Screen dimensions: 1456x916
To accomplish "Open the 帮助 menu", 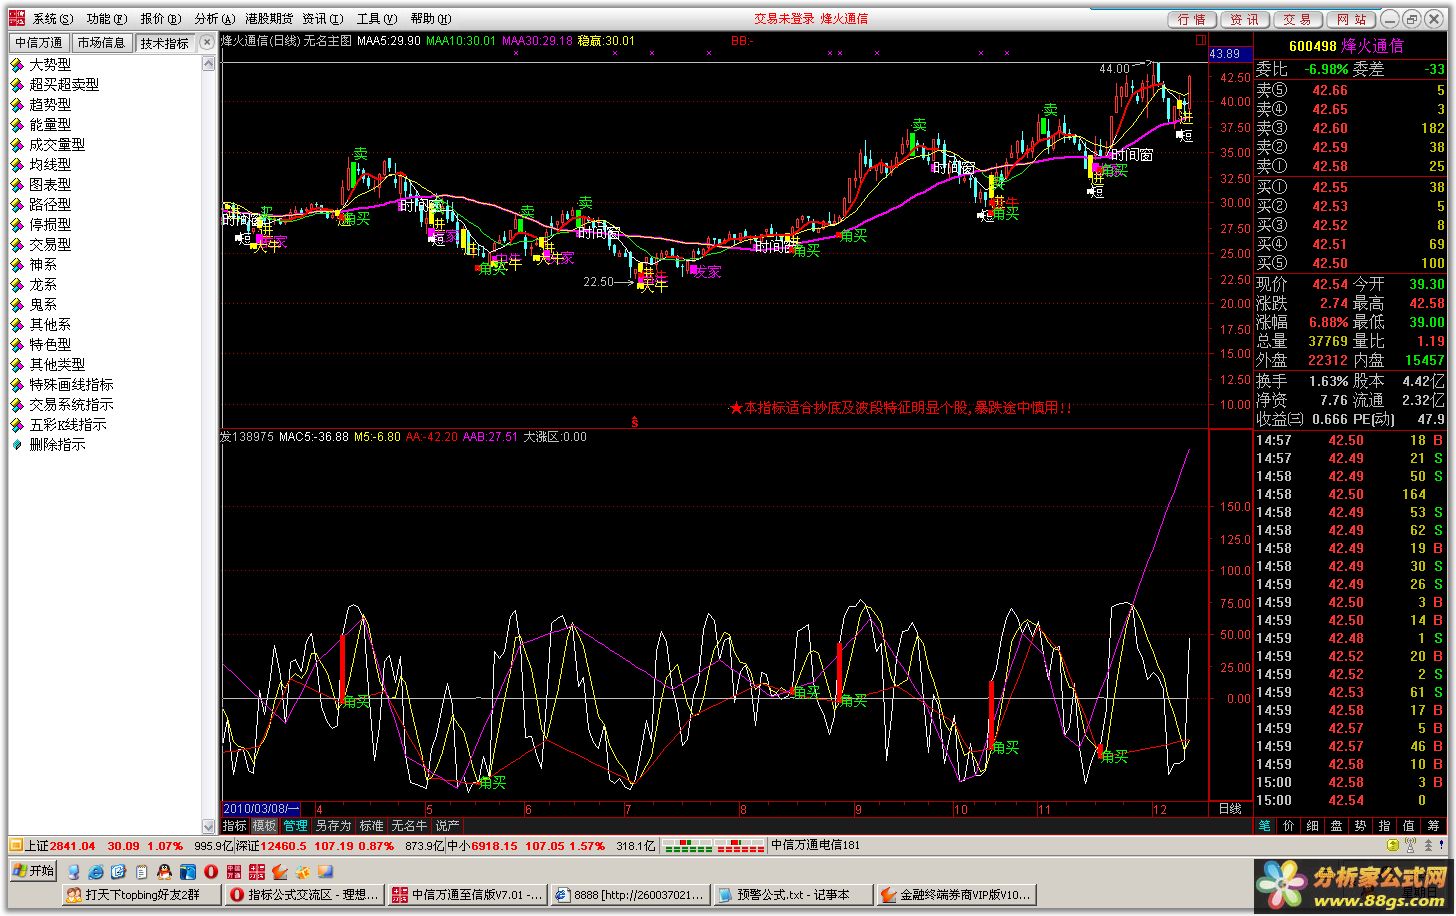I will pyautogui.click(x=430, y=19).
